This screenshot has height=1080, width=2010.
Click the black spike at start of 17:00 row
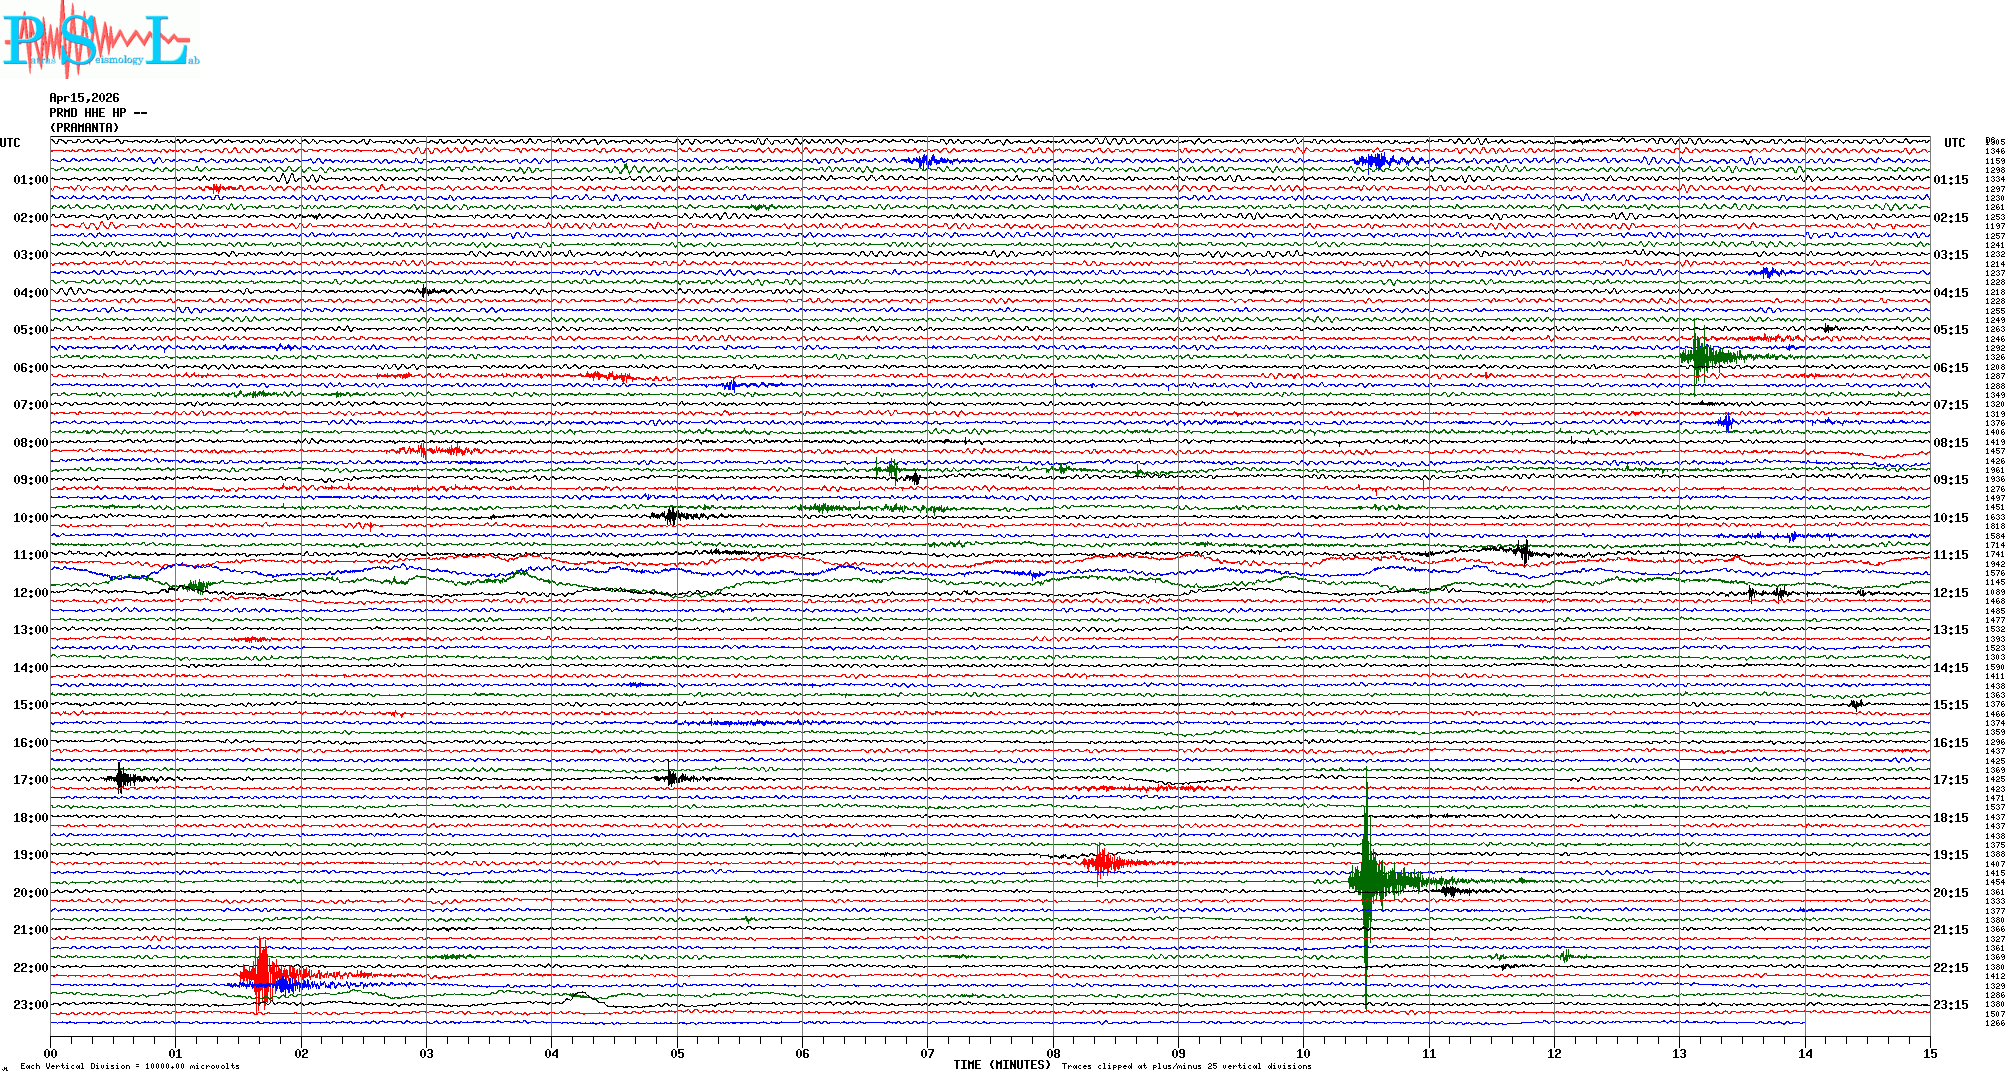coord(121,778)
